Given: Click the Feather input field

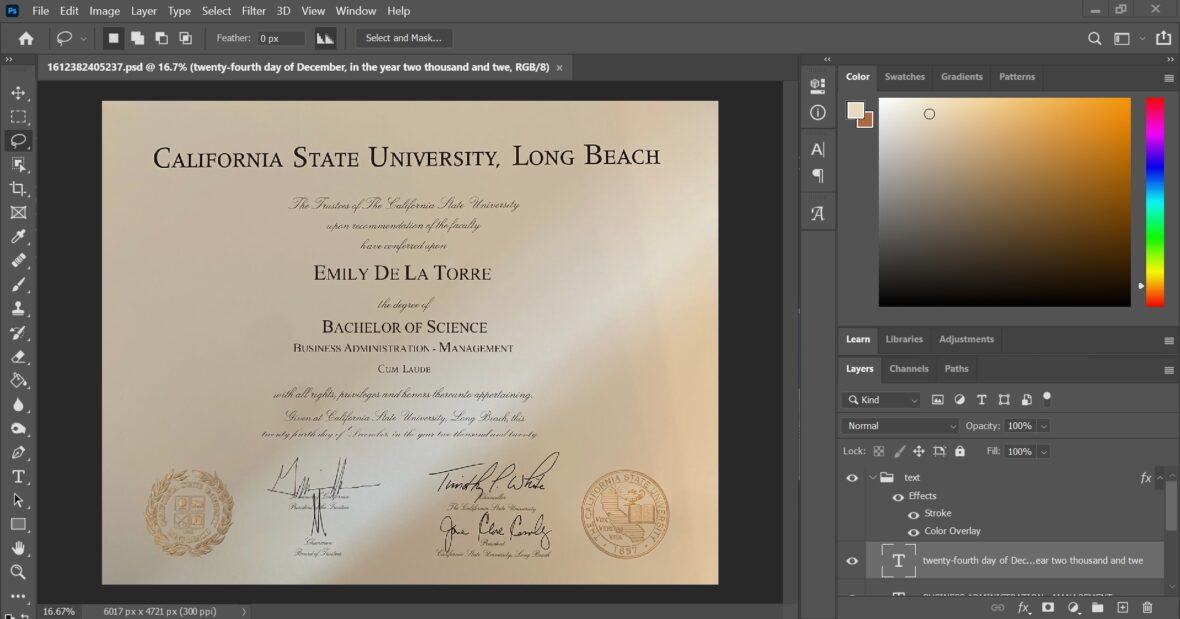Looking at the screenshot, I should coord(281,38).
